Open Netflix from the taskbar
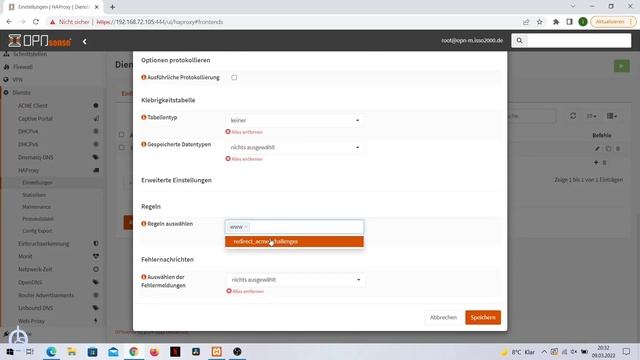The image size is (640, 360). tap(175, 351)
